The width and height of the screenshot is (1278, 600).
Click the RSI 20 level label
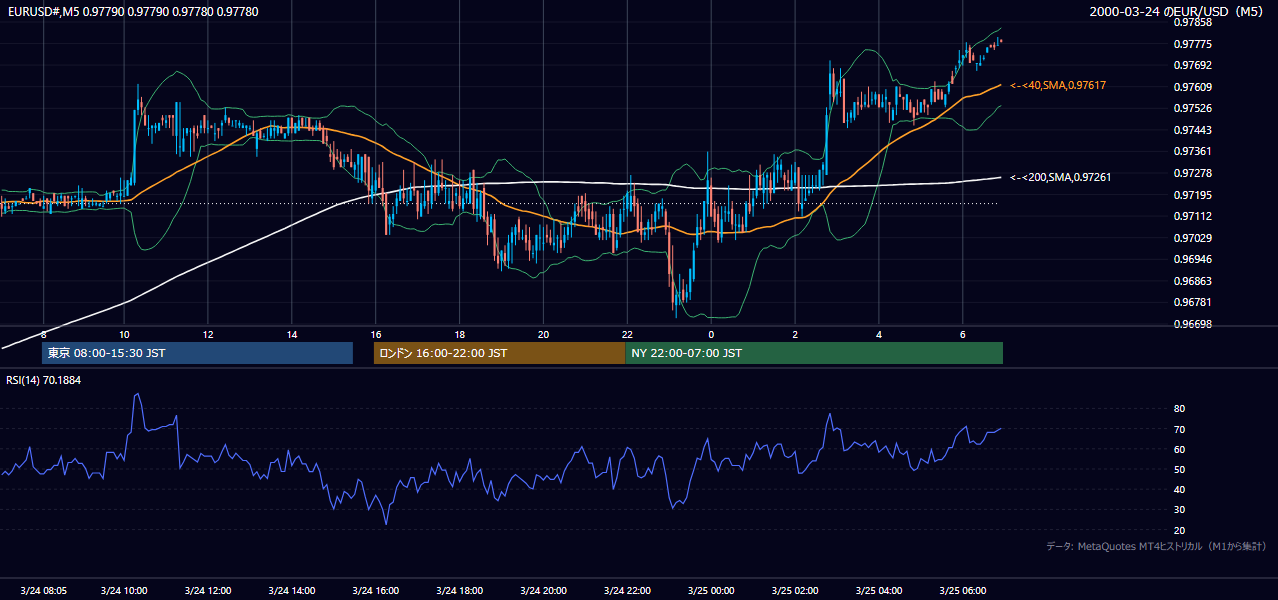click(x=1179, y=531)
